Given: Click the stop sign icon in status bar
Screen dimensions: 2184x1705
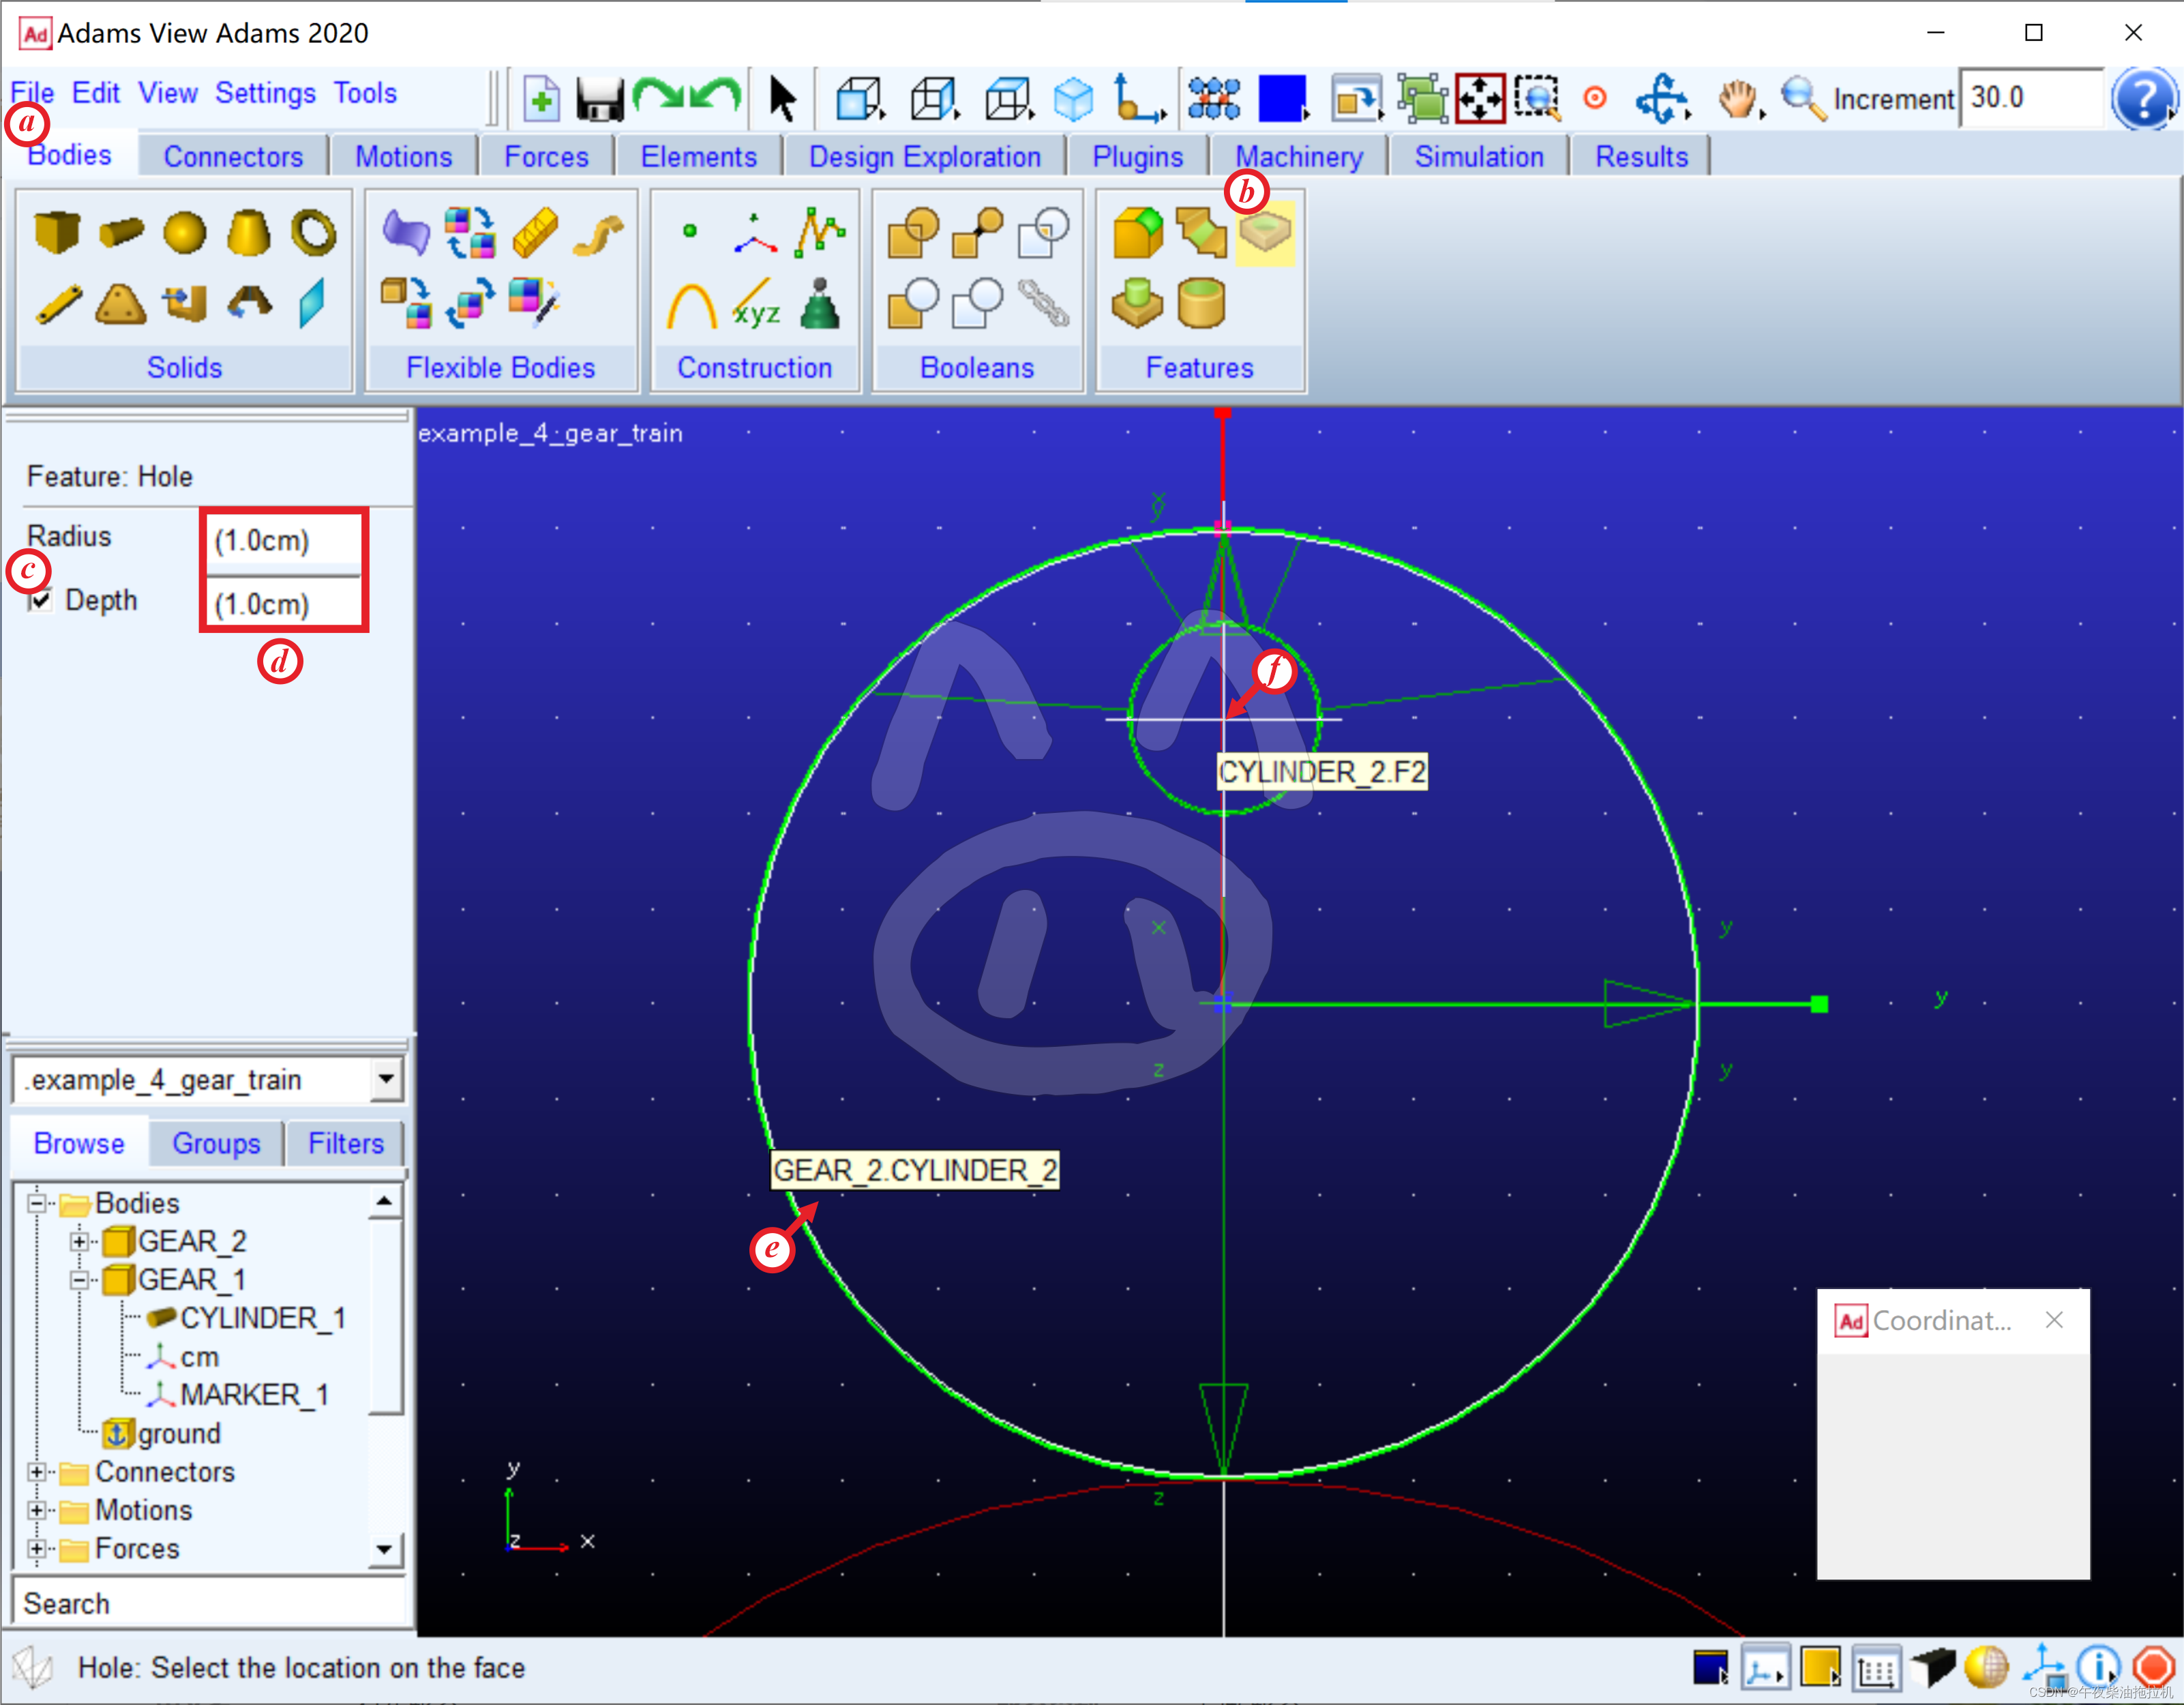Looking at the screenshot, I should [x=2154, y=1668].
